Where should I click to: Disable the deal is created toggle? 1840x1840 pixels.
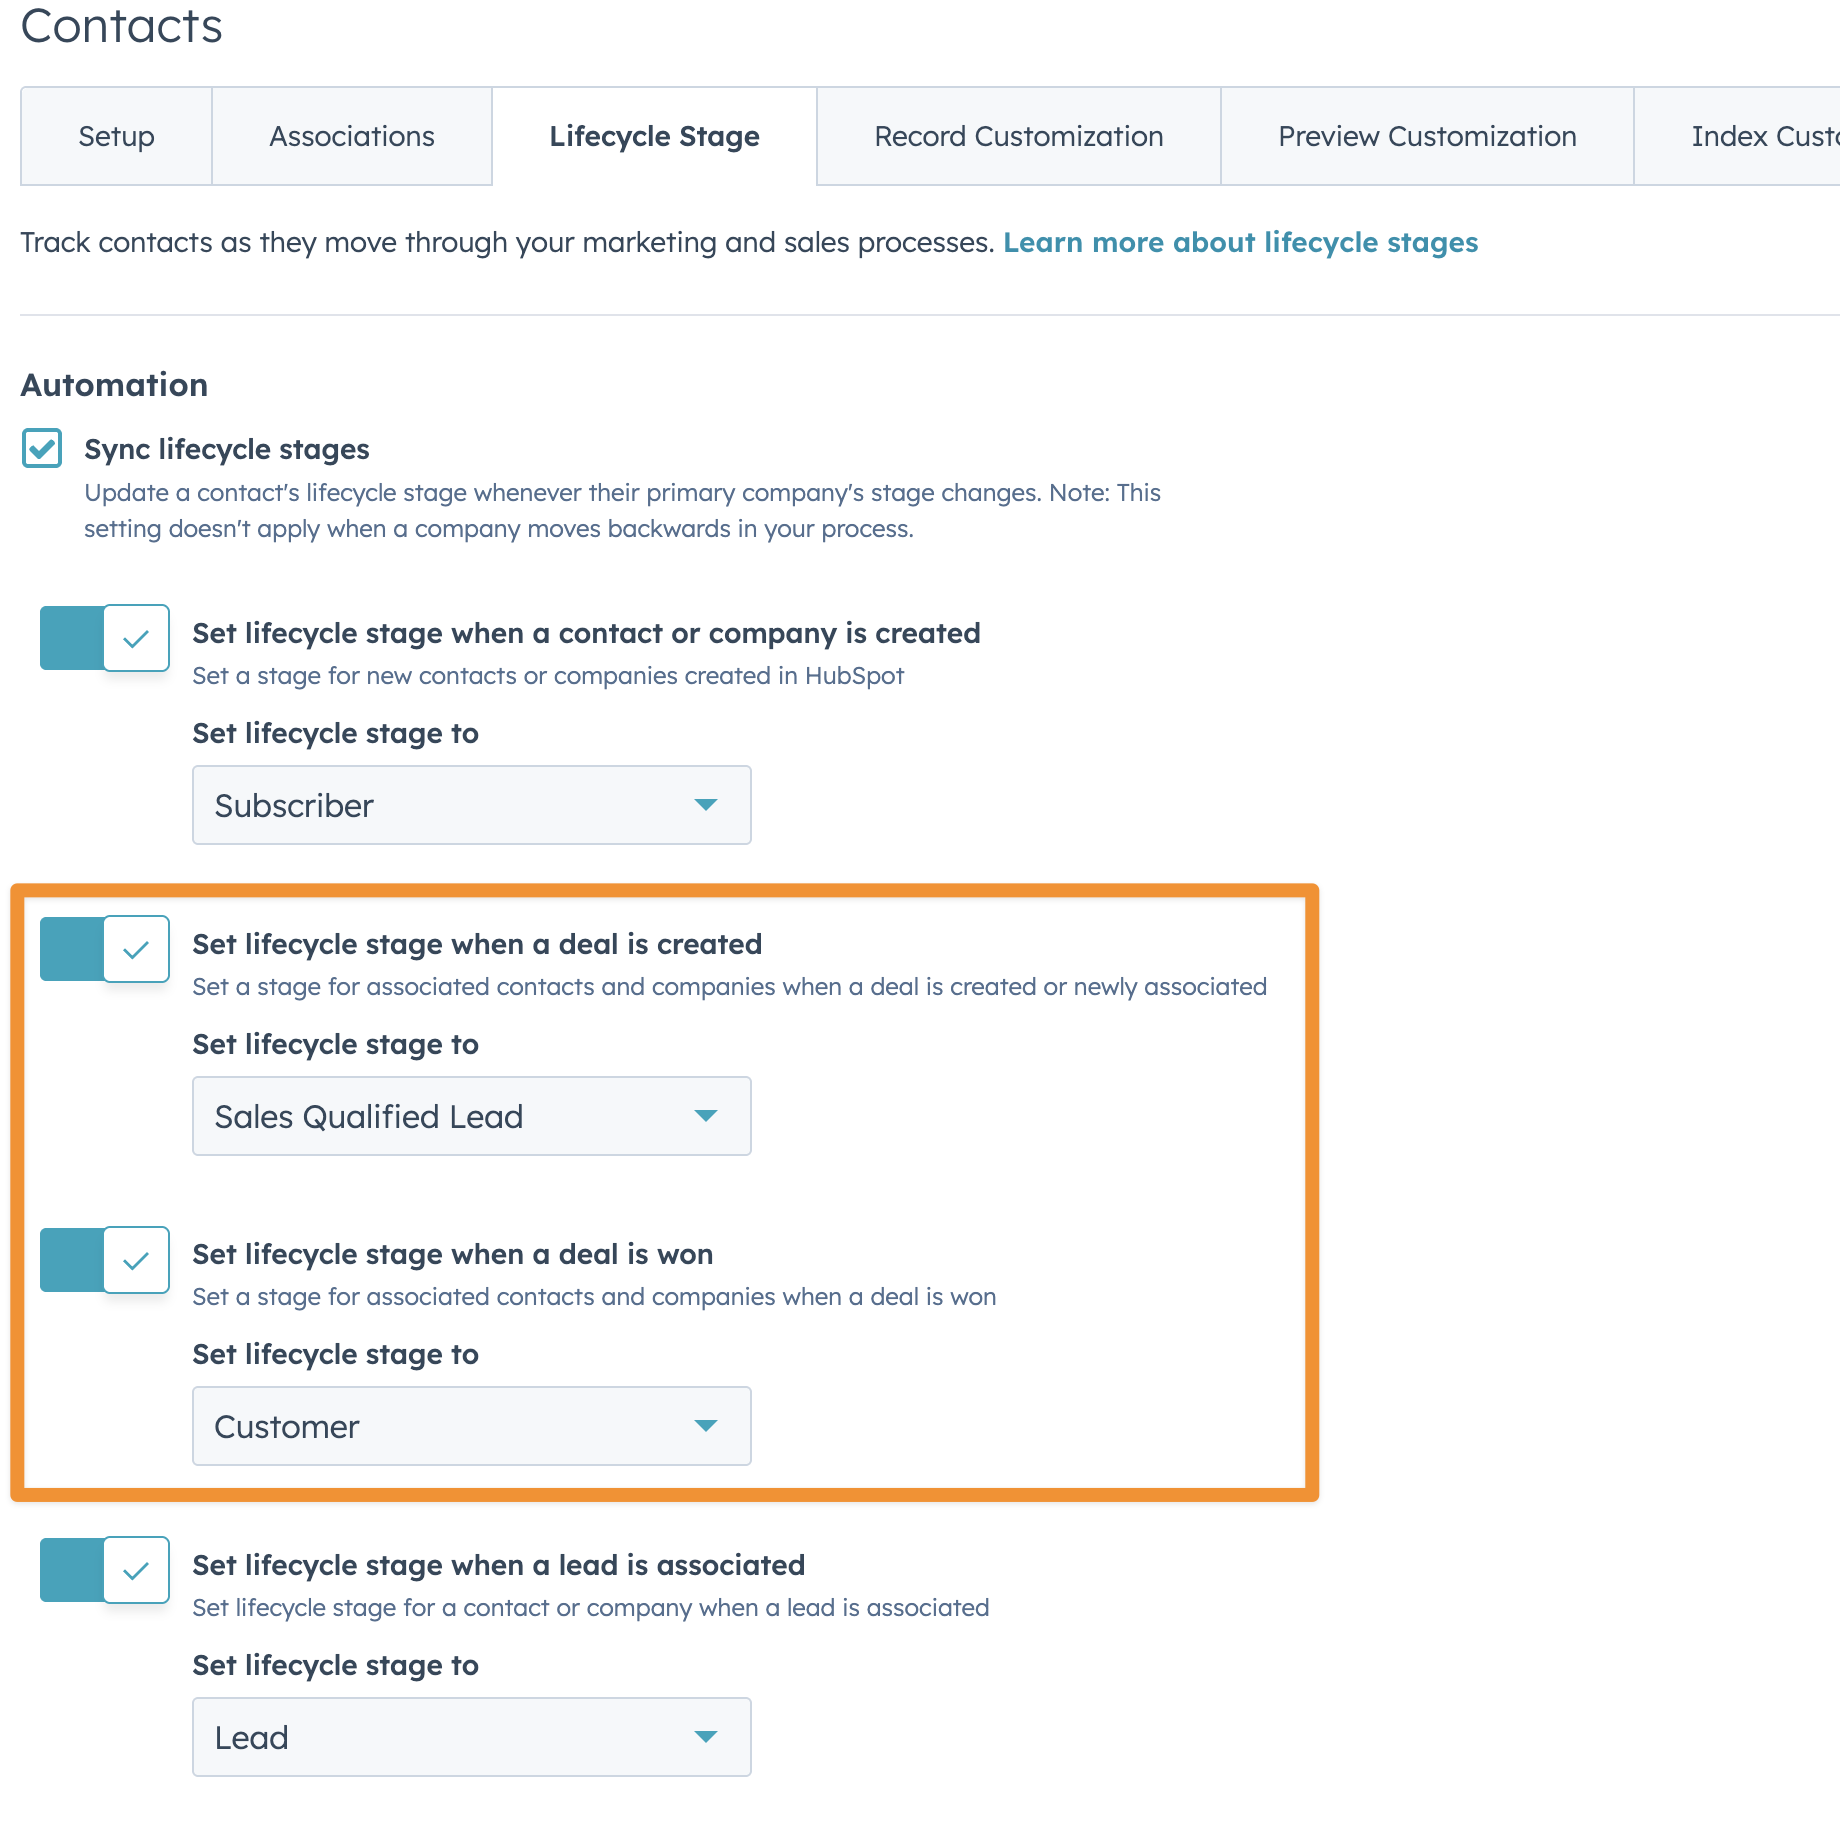104,949
